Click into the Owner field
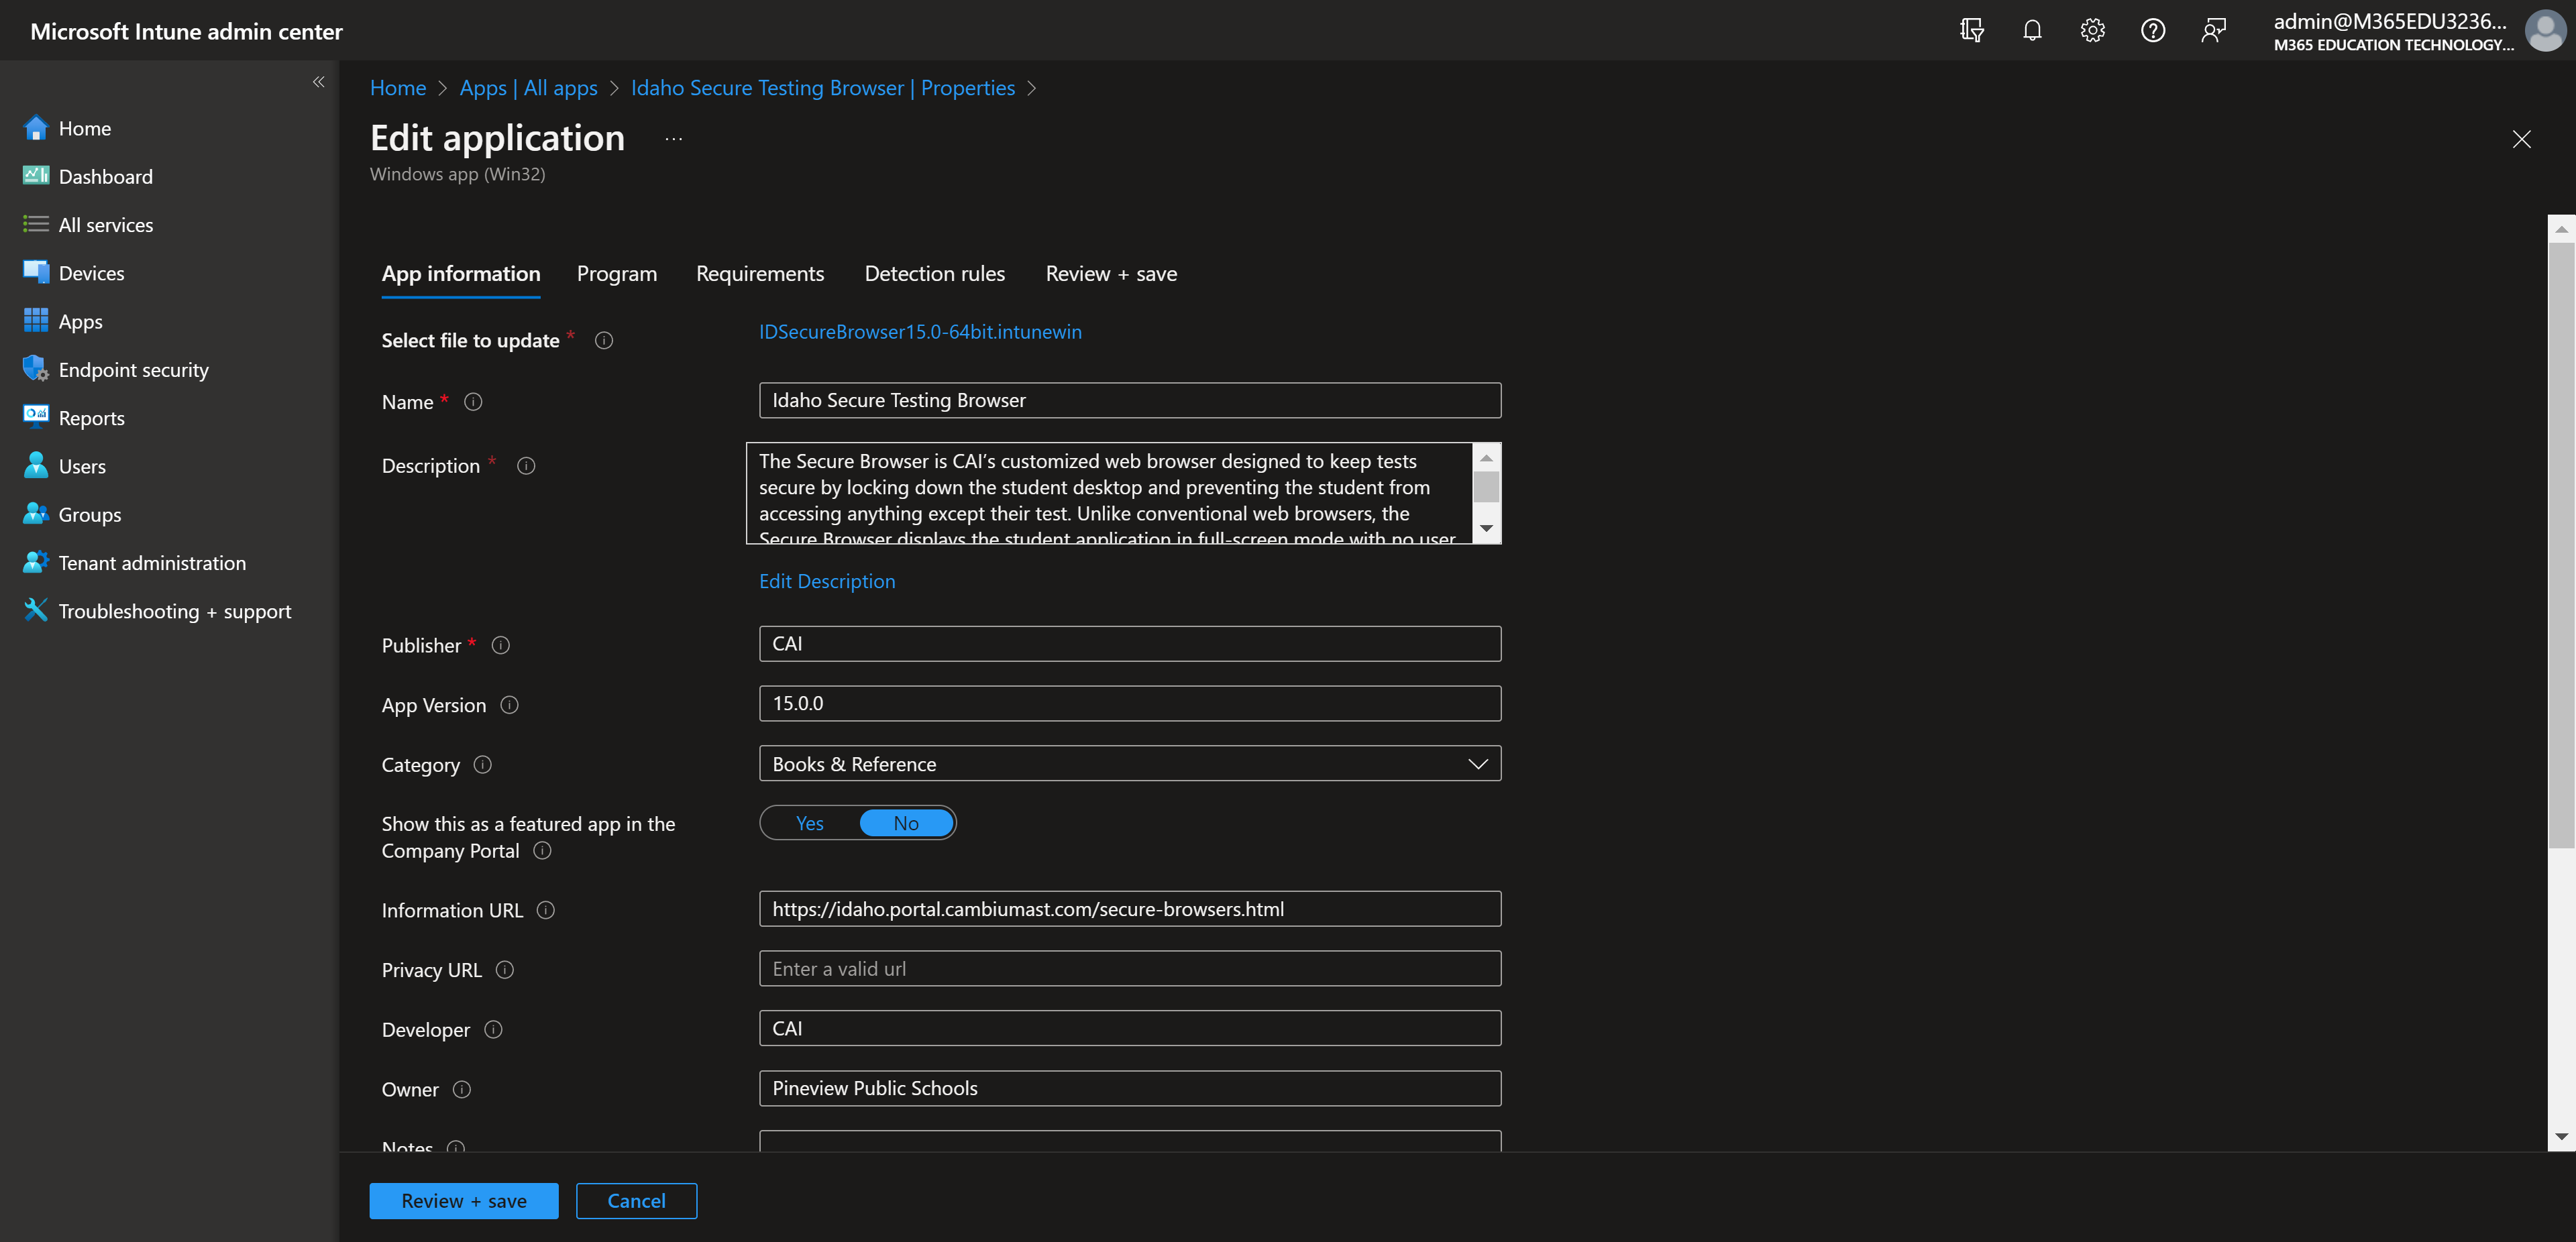The image size is (2576, 1242). pos(1130,1089)
